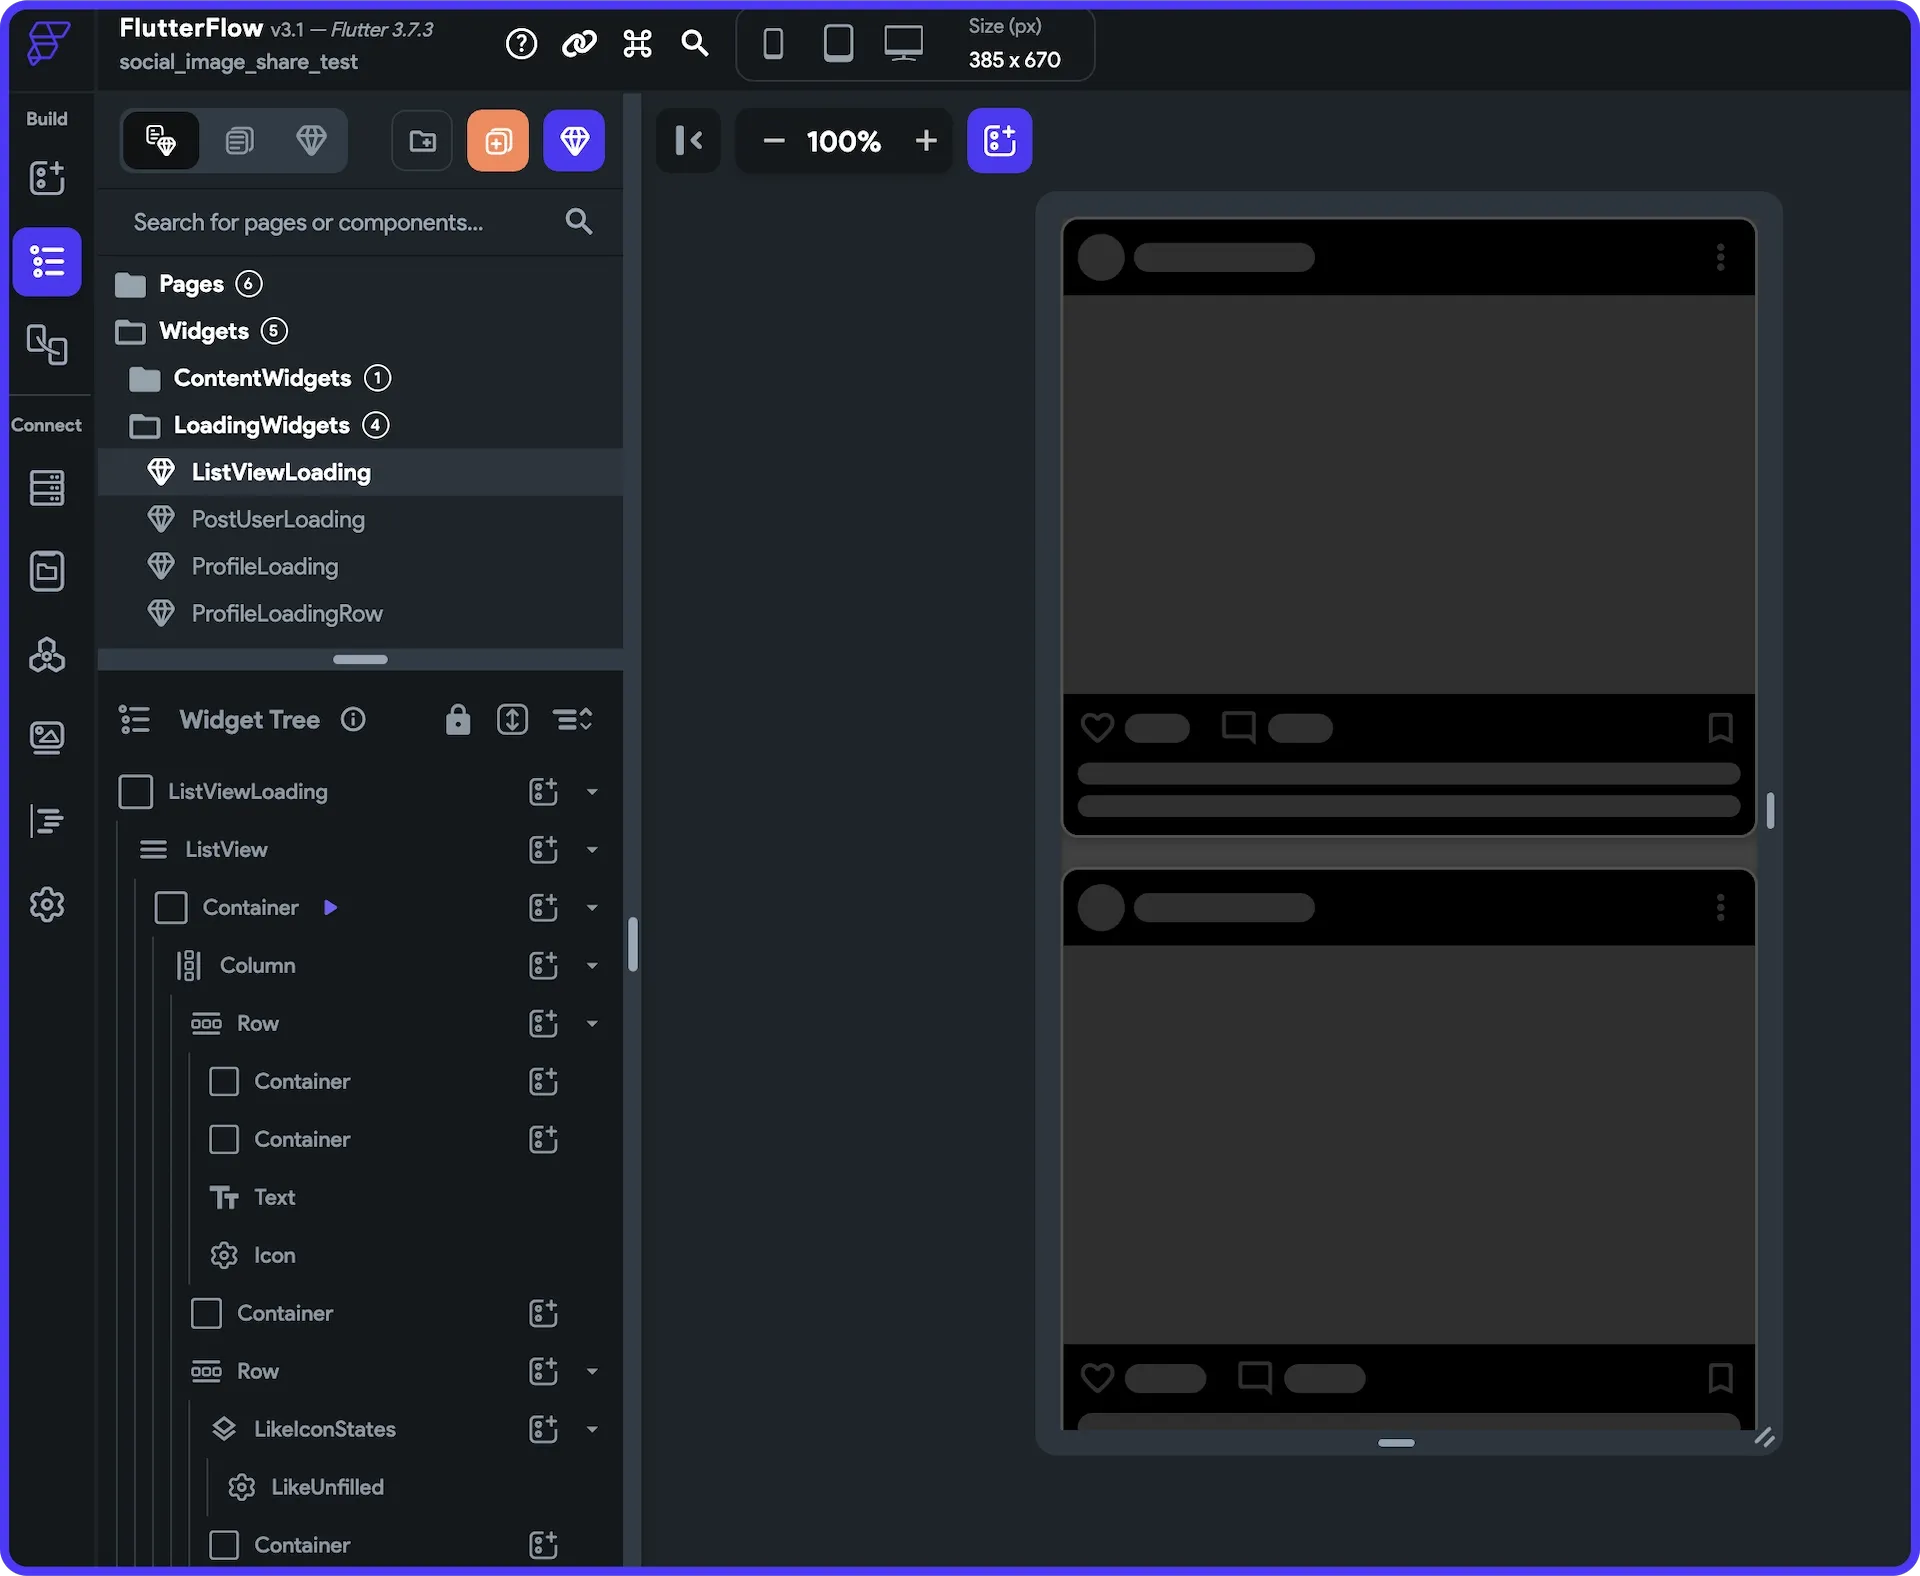Image resolution: width=1920 pixels, height=1576 pixels.
Task: Switch canvas to desktop device view
Action: (903, 43)
